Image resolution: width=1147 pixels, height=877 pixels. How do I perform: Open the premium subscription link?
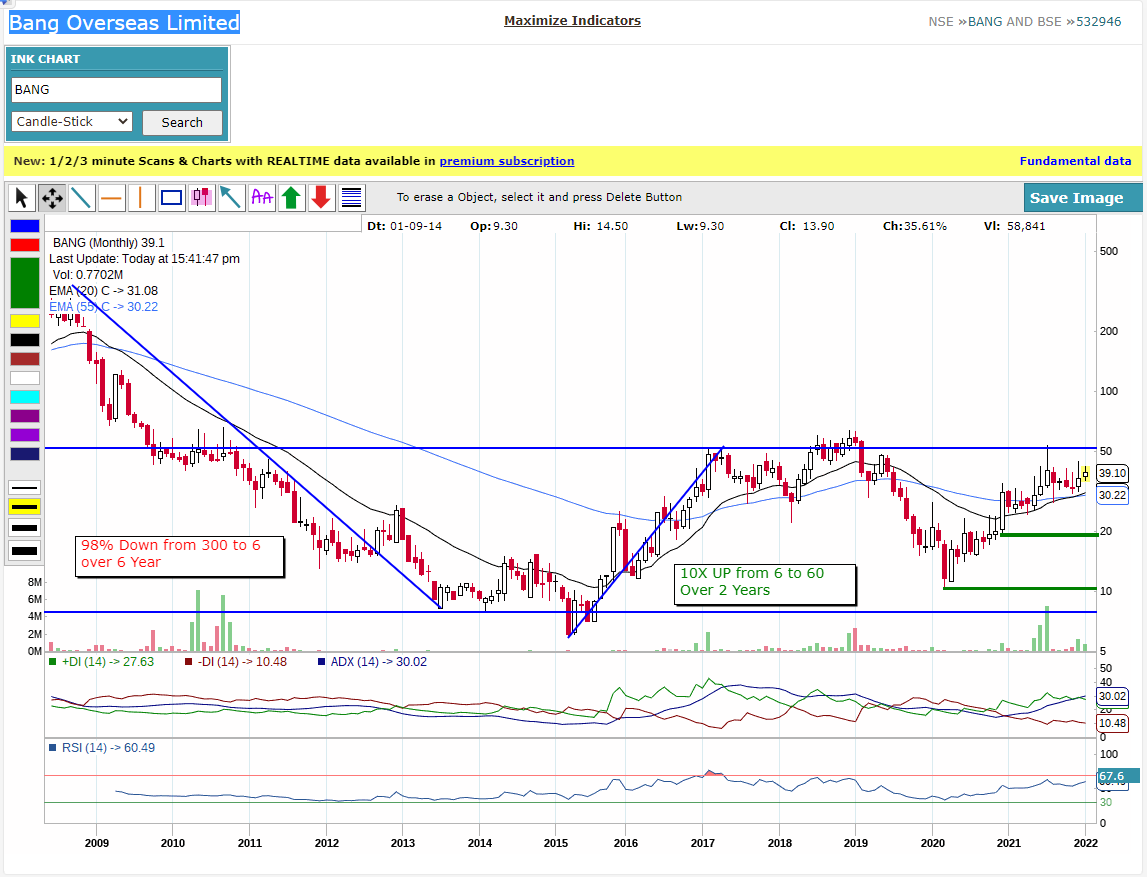[507, 161]
